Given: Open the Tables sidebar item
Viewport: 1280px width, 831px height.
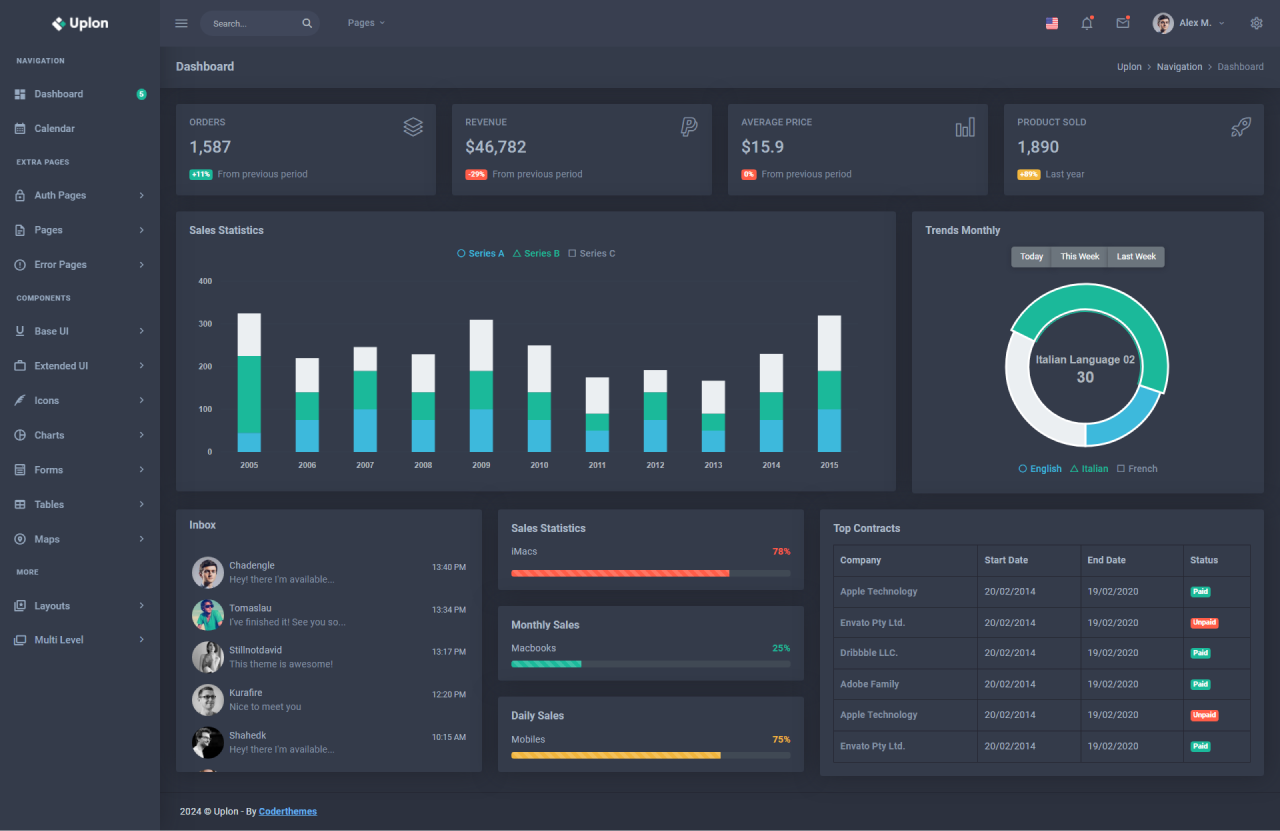Looking at the screenshot, I should [80, 504].
